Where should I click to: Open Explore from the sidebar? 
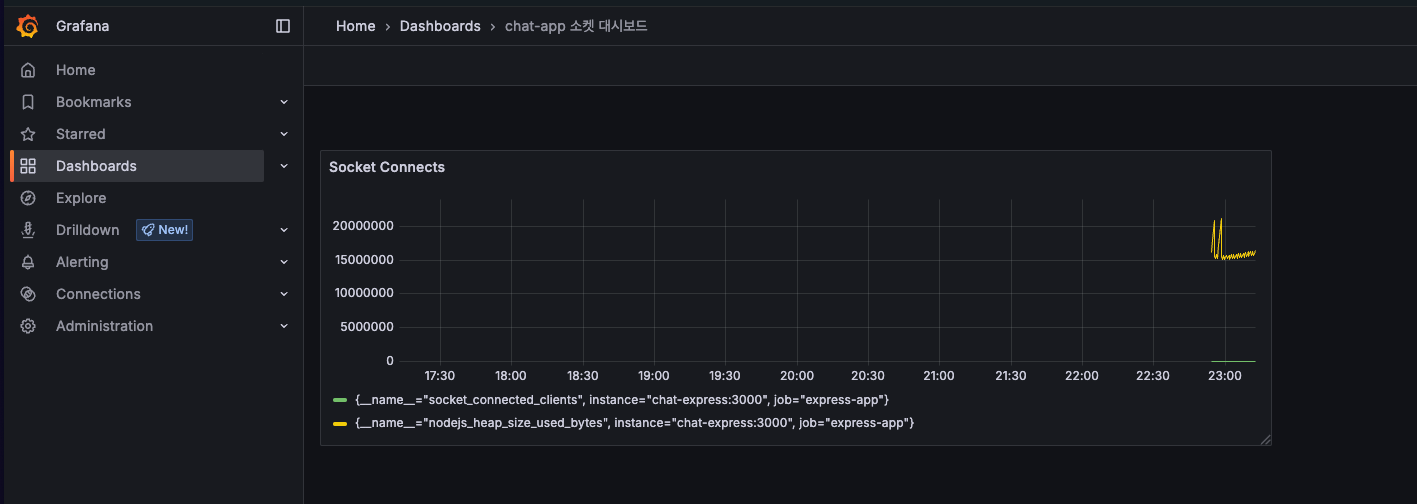(81, 198)
